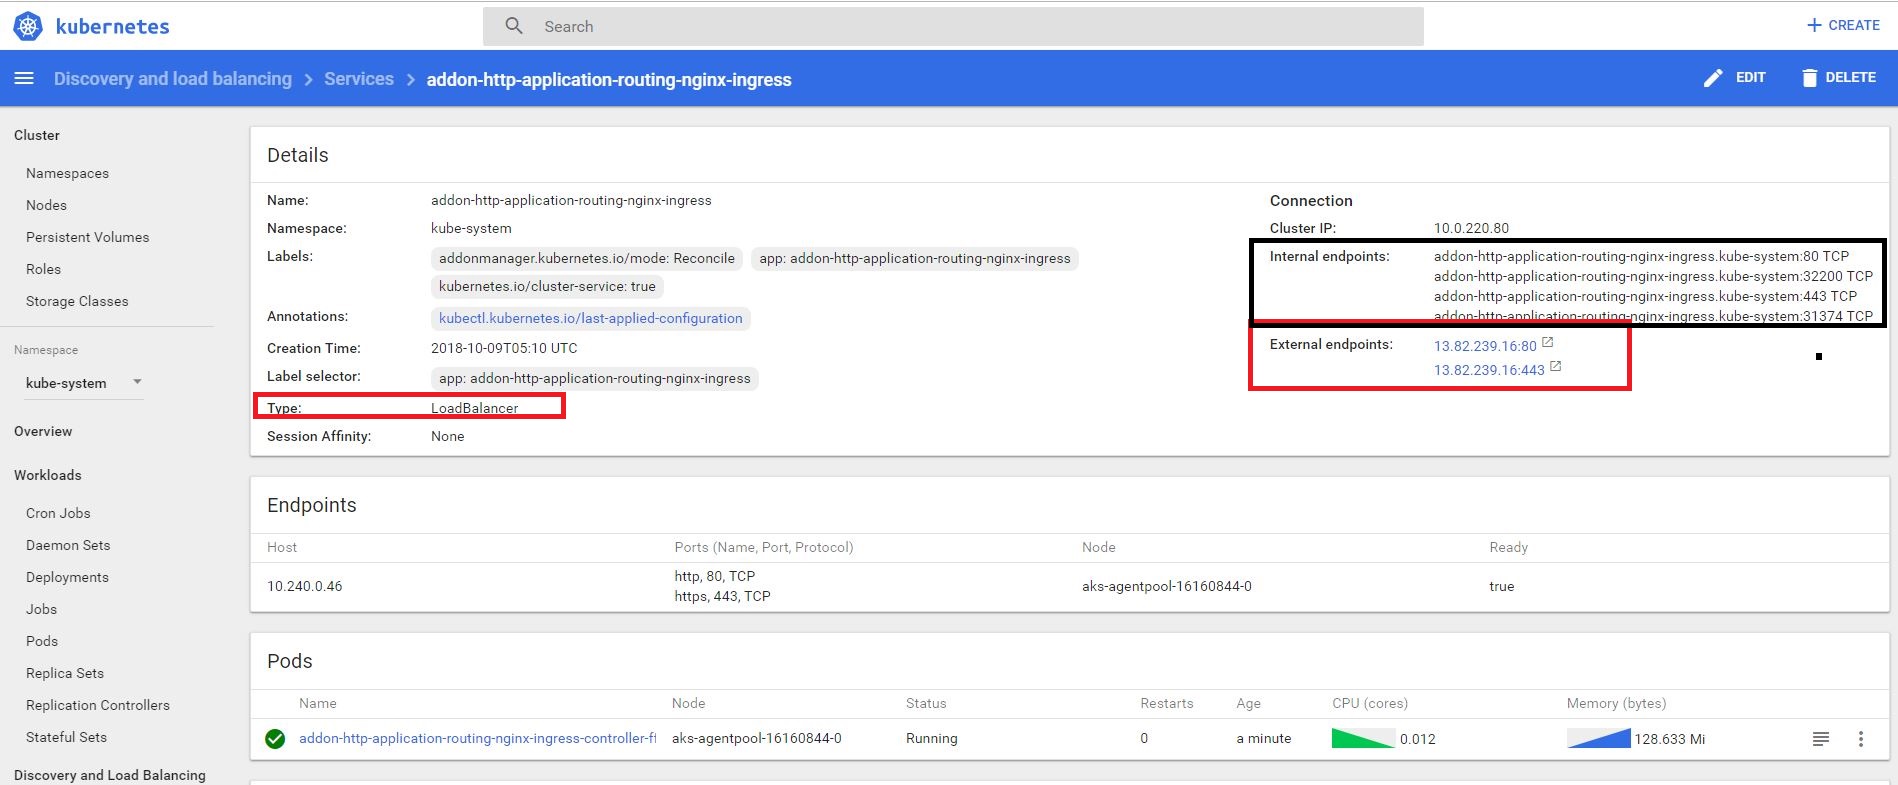Open Workloads in sidebar
1898x785 pixels.
48,475
